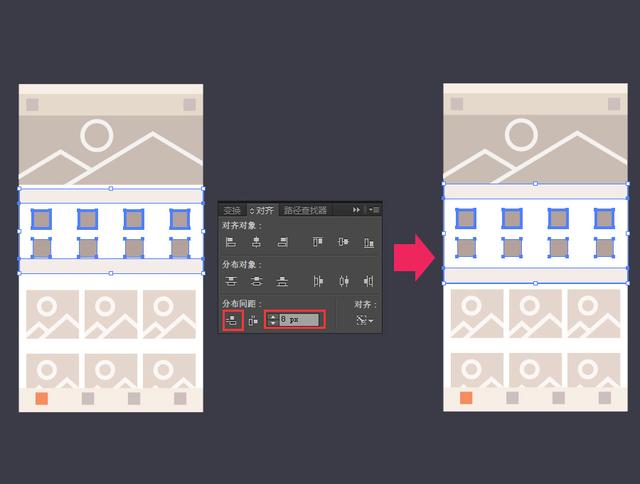
Task: Click vertical distribute bottom icon
Action: (x=282, y=281)
